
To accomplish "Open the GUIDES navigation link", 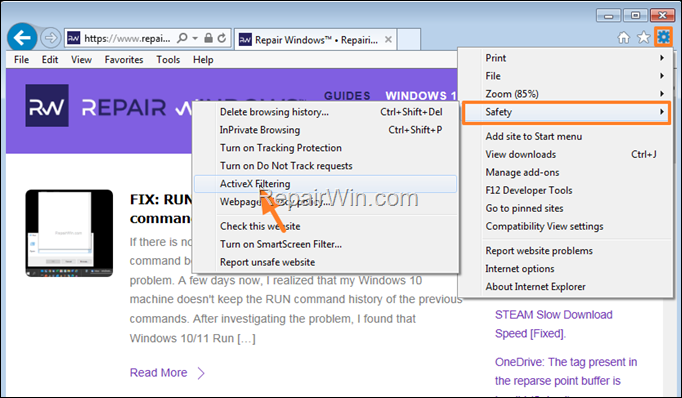I will [x=347, y=96].
